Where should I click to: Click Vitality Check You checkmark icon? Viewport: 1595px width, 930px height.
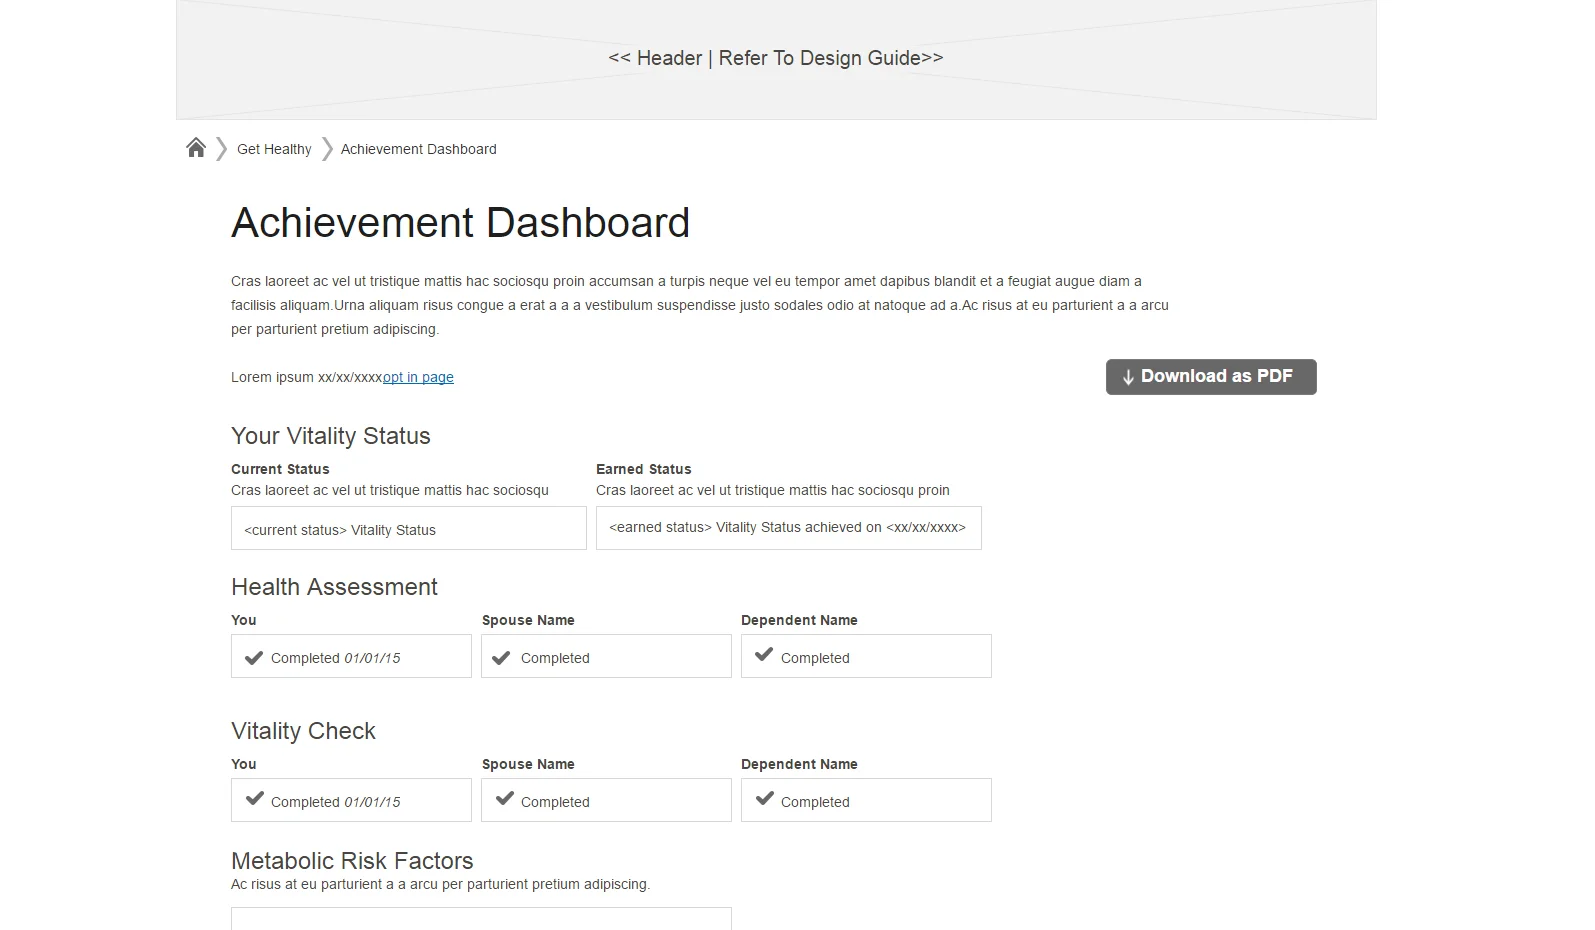255,798
